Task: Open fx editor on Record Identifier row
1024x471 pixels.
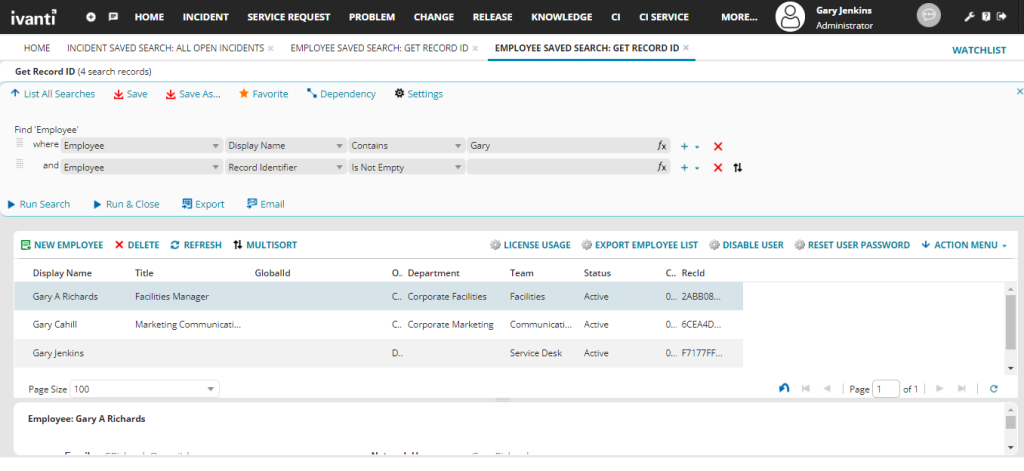Action: [x=662, y=167]
